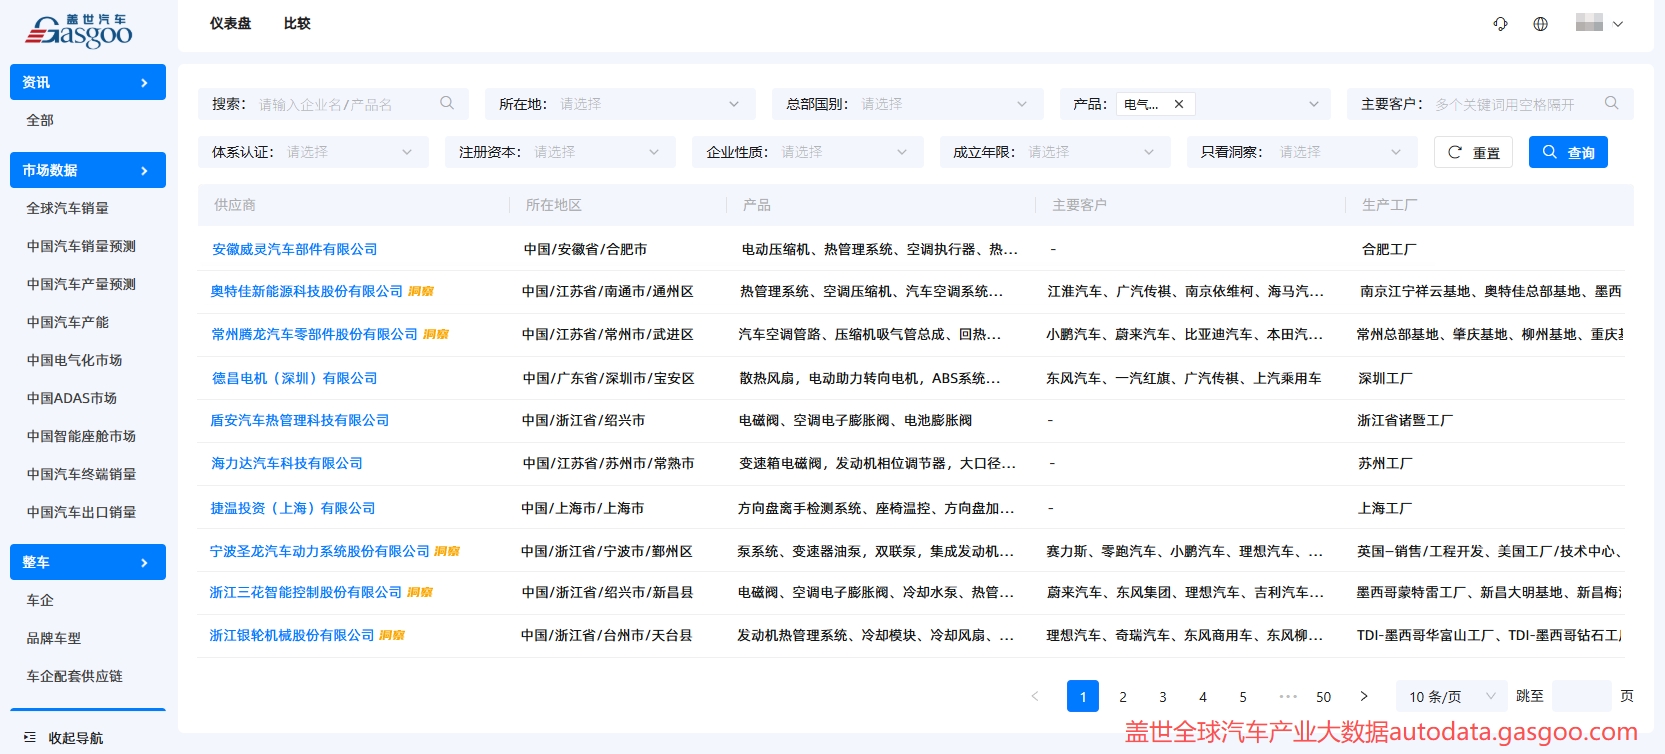Click the 洞察 badge next to 宁波圣龙汽车动力
The height and width of the screenshot is (754, 1665).
point(447,552)
